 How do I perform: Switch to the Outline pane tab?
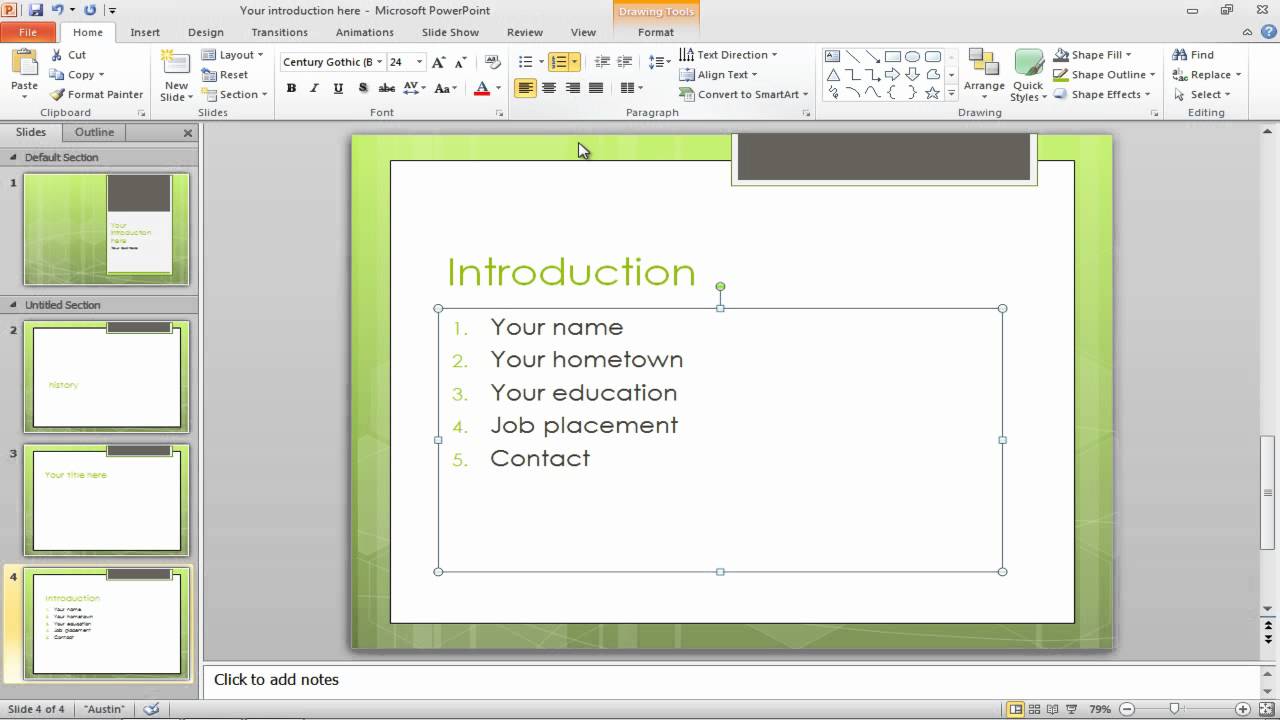coord(95,132)
